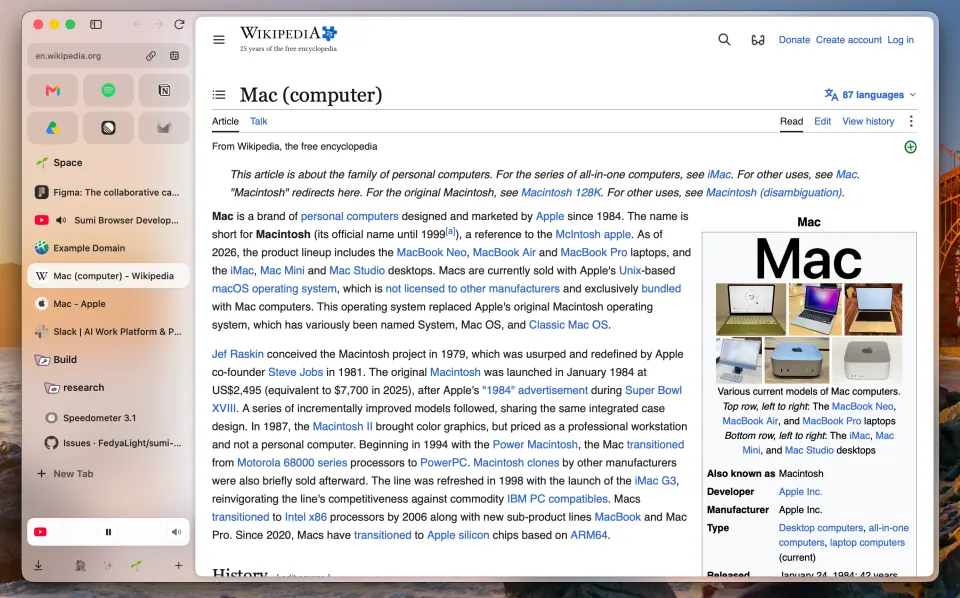Open Wikipedia appearance glasses icon

pyautogui.click(x=758, y=40)
